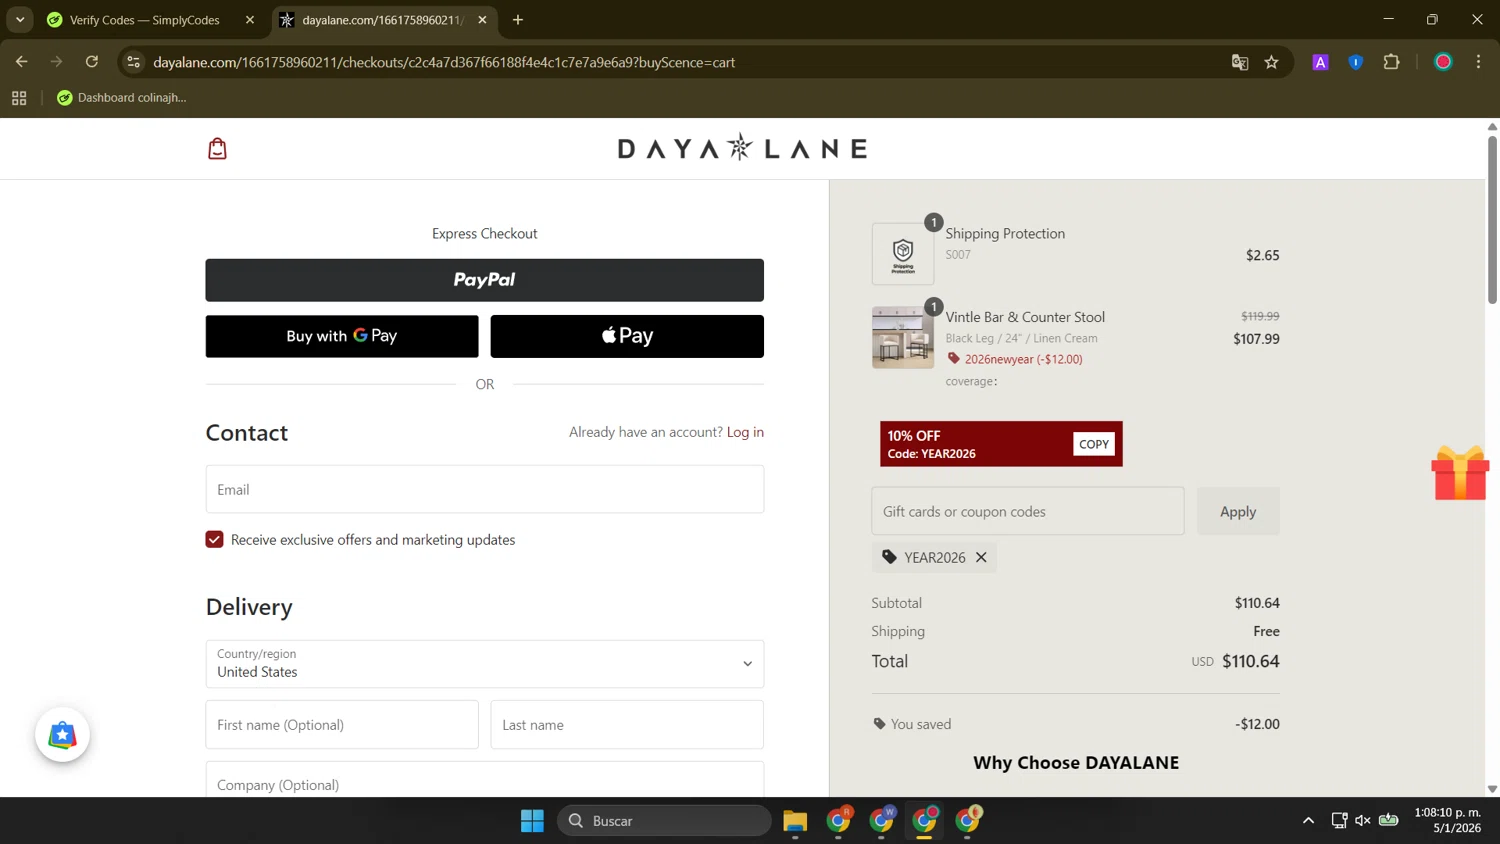Select the dayalane.com checkout tab
Screen dimensions: 1500x844
click(383, 20)
